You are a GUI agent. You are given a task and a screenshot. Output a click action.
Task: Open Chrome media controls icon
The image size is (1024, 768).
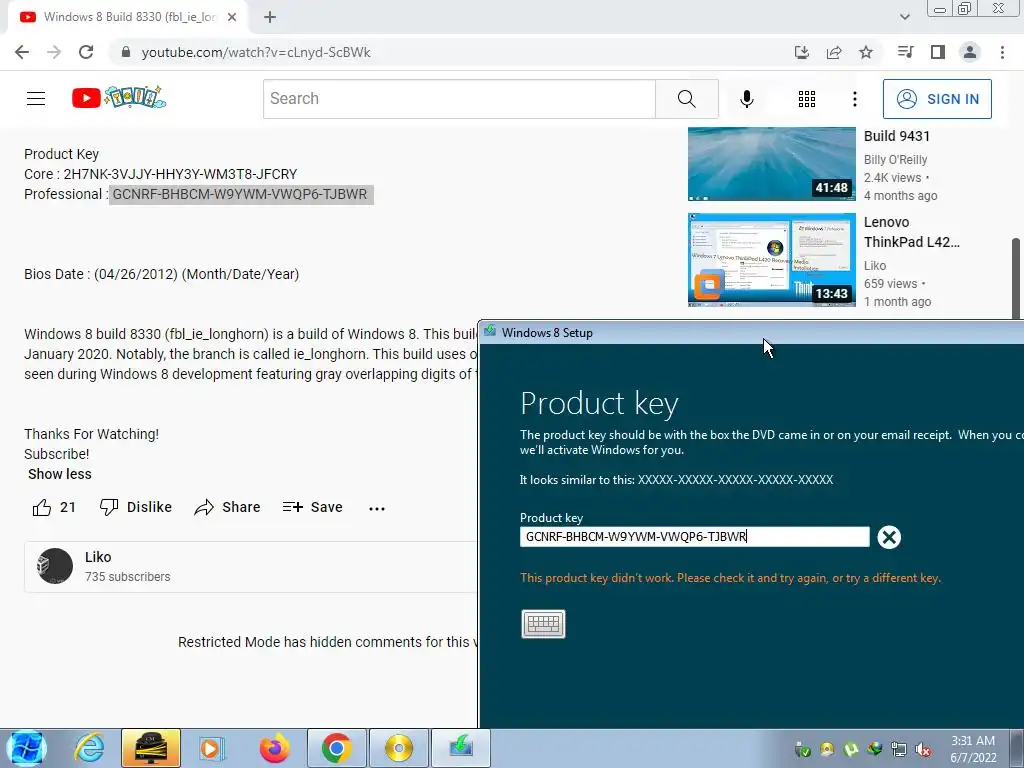[x=906, y=52]
